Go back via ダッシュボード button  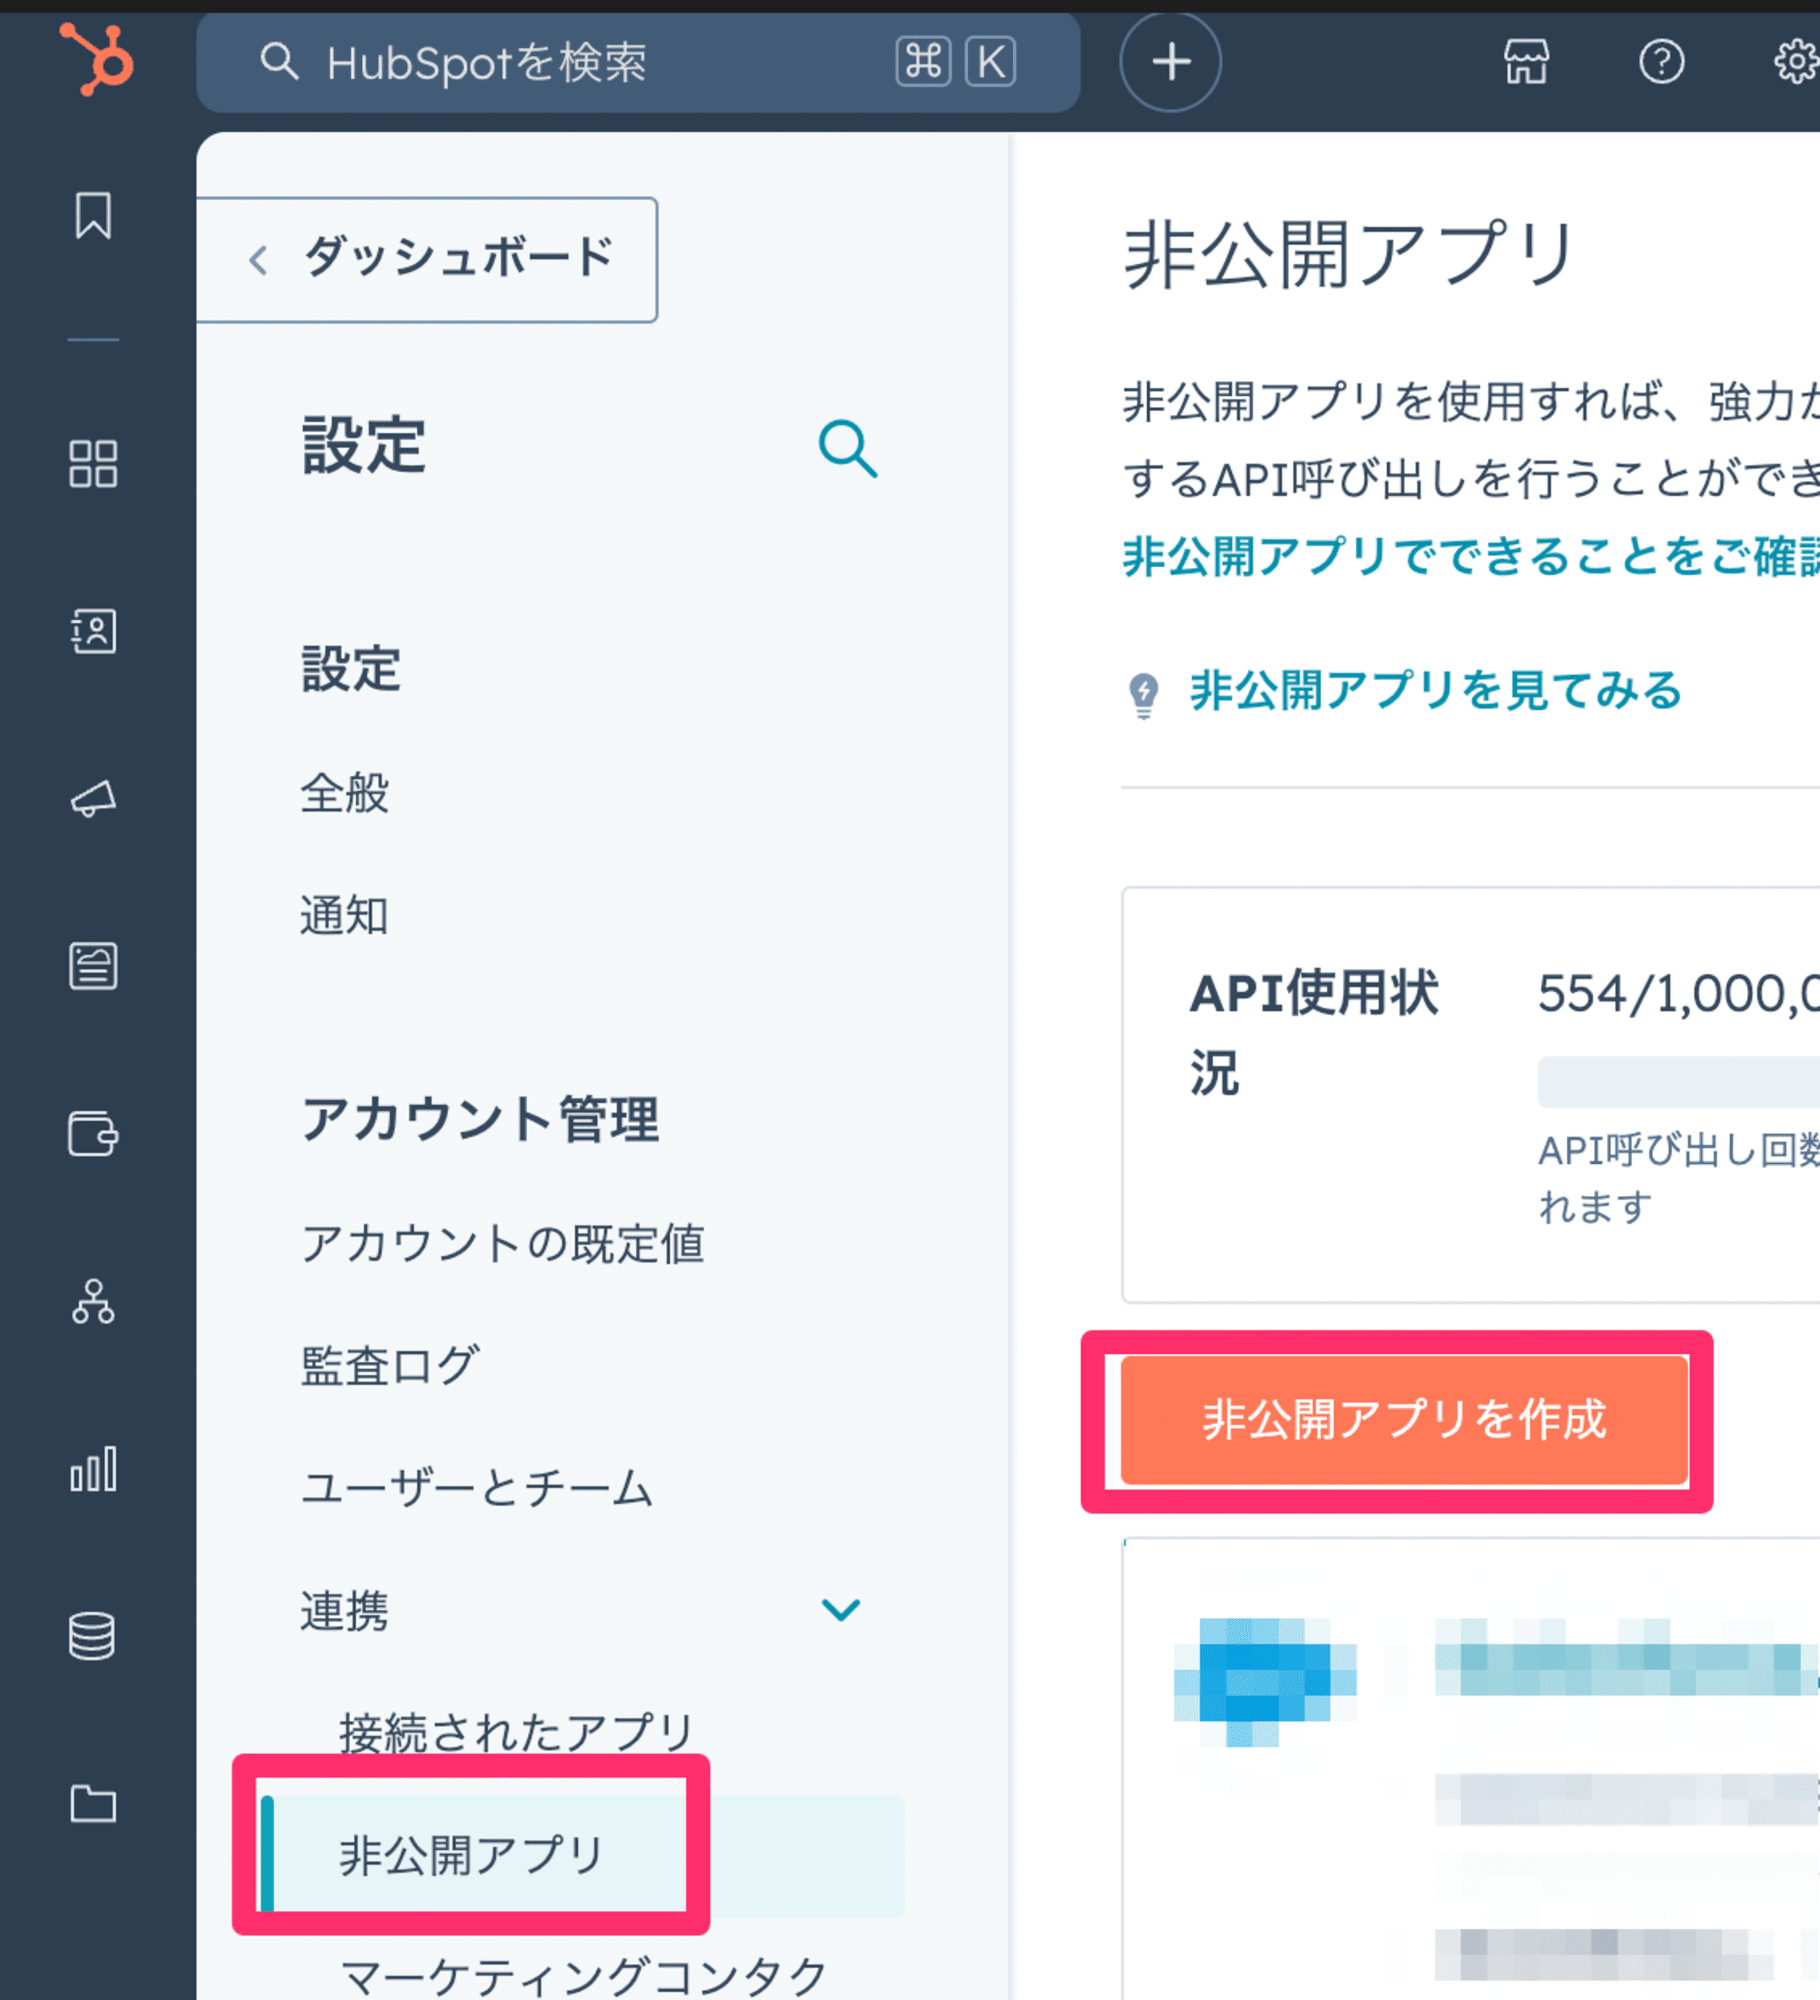tap(427, 259)
